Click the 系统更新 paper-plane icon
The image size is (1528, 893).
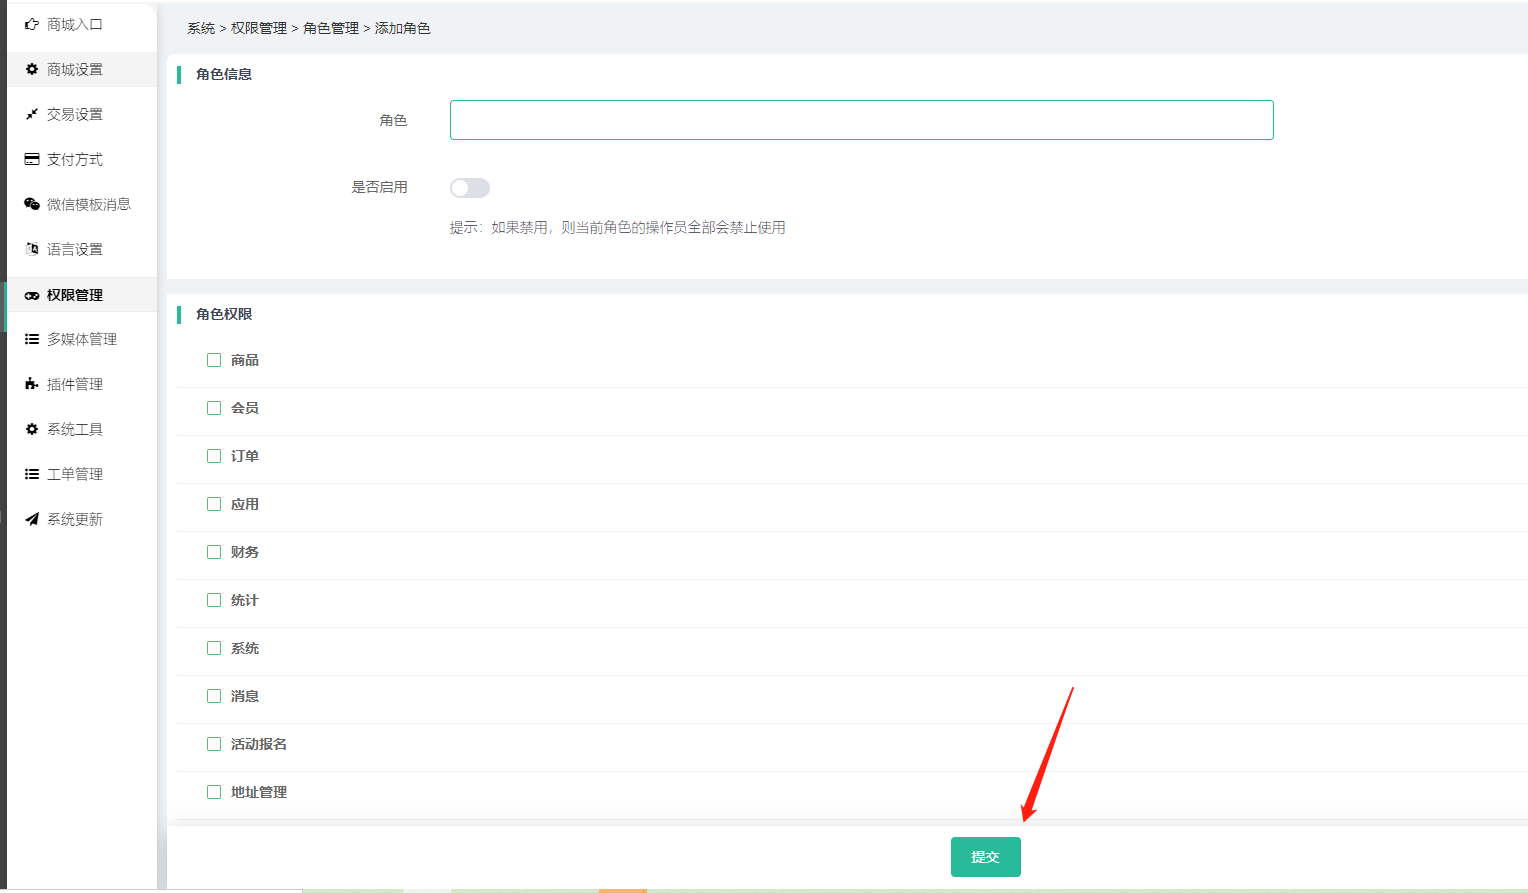32,519
